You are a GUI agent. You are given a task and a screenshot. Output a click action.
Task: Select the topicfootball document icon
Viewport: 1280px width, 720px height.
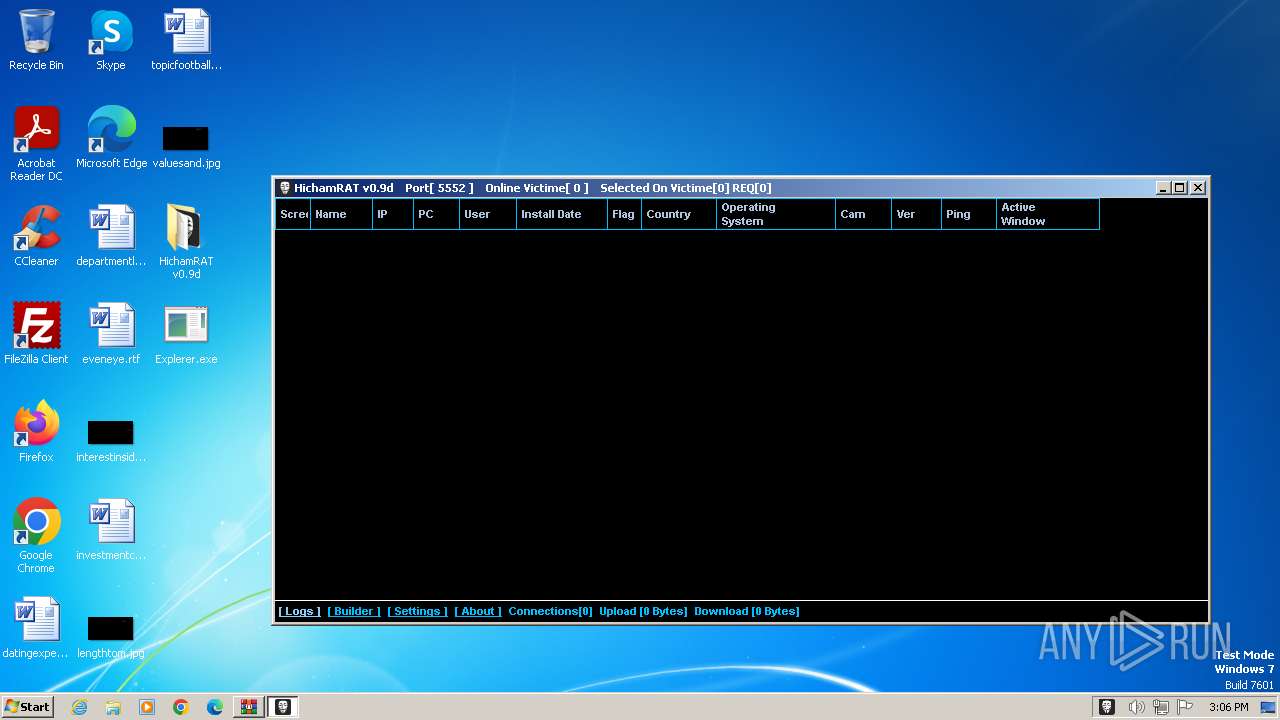(186, 40)
